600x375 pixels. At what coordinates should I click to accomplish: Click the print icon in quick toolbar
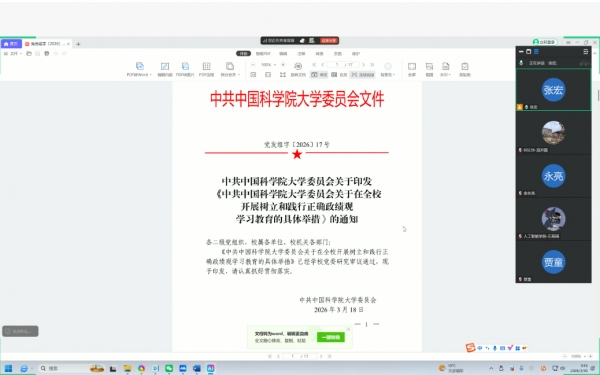click(x=46, y=54)
